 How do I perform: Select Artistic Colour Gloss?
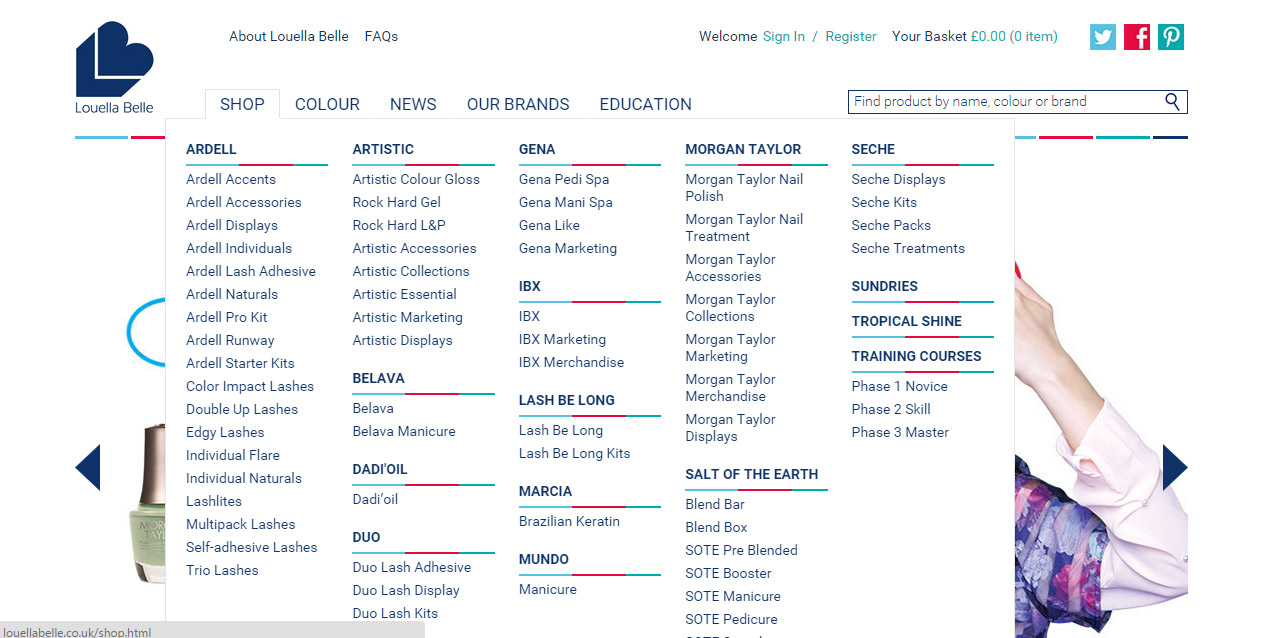tap(416, 179)
